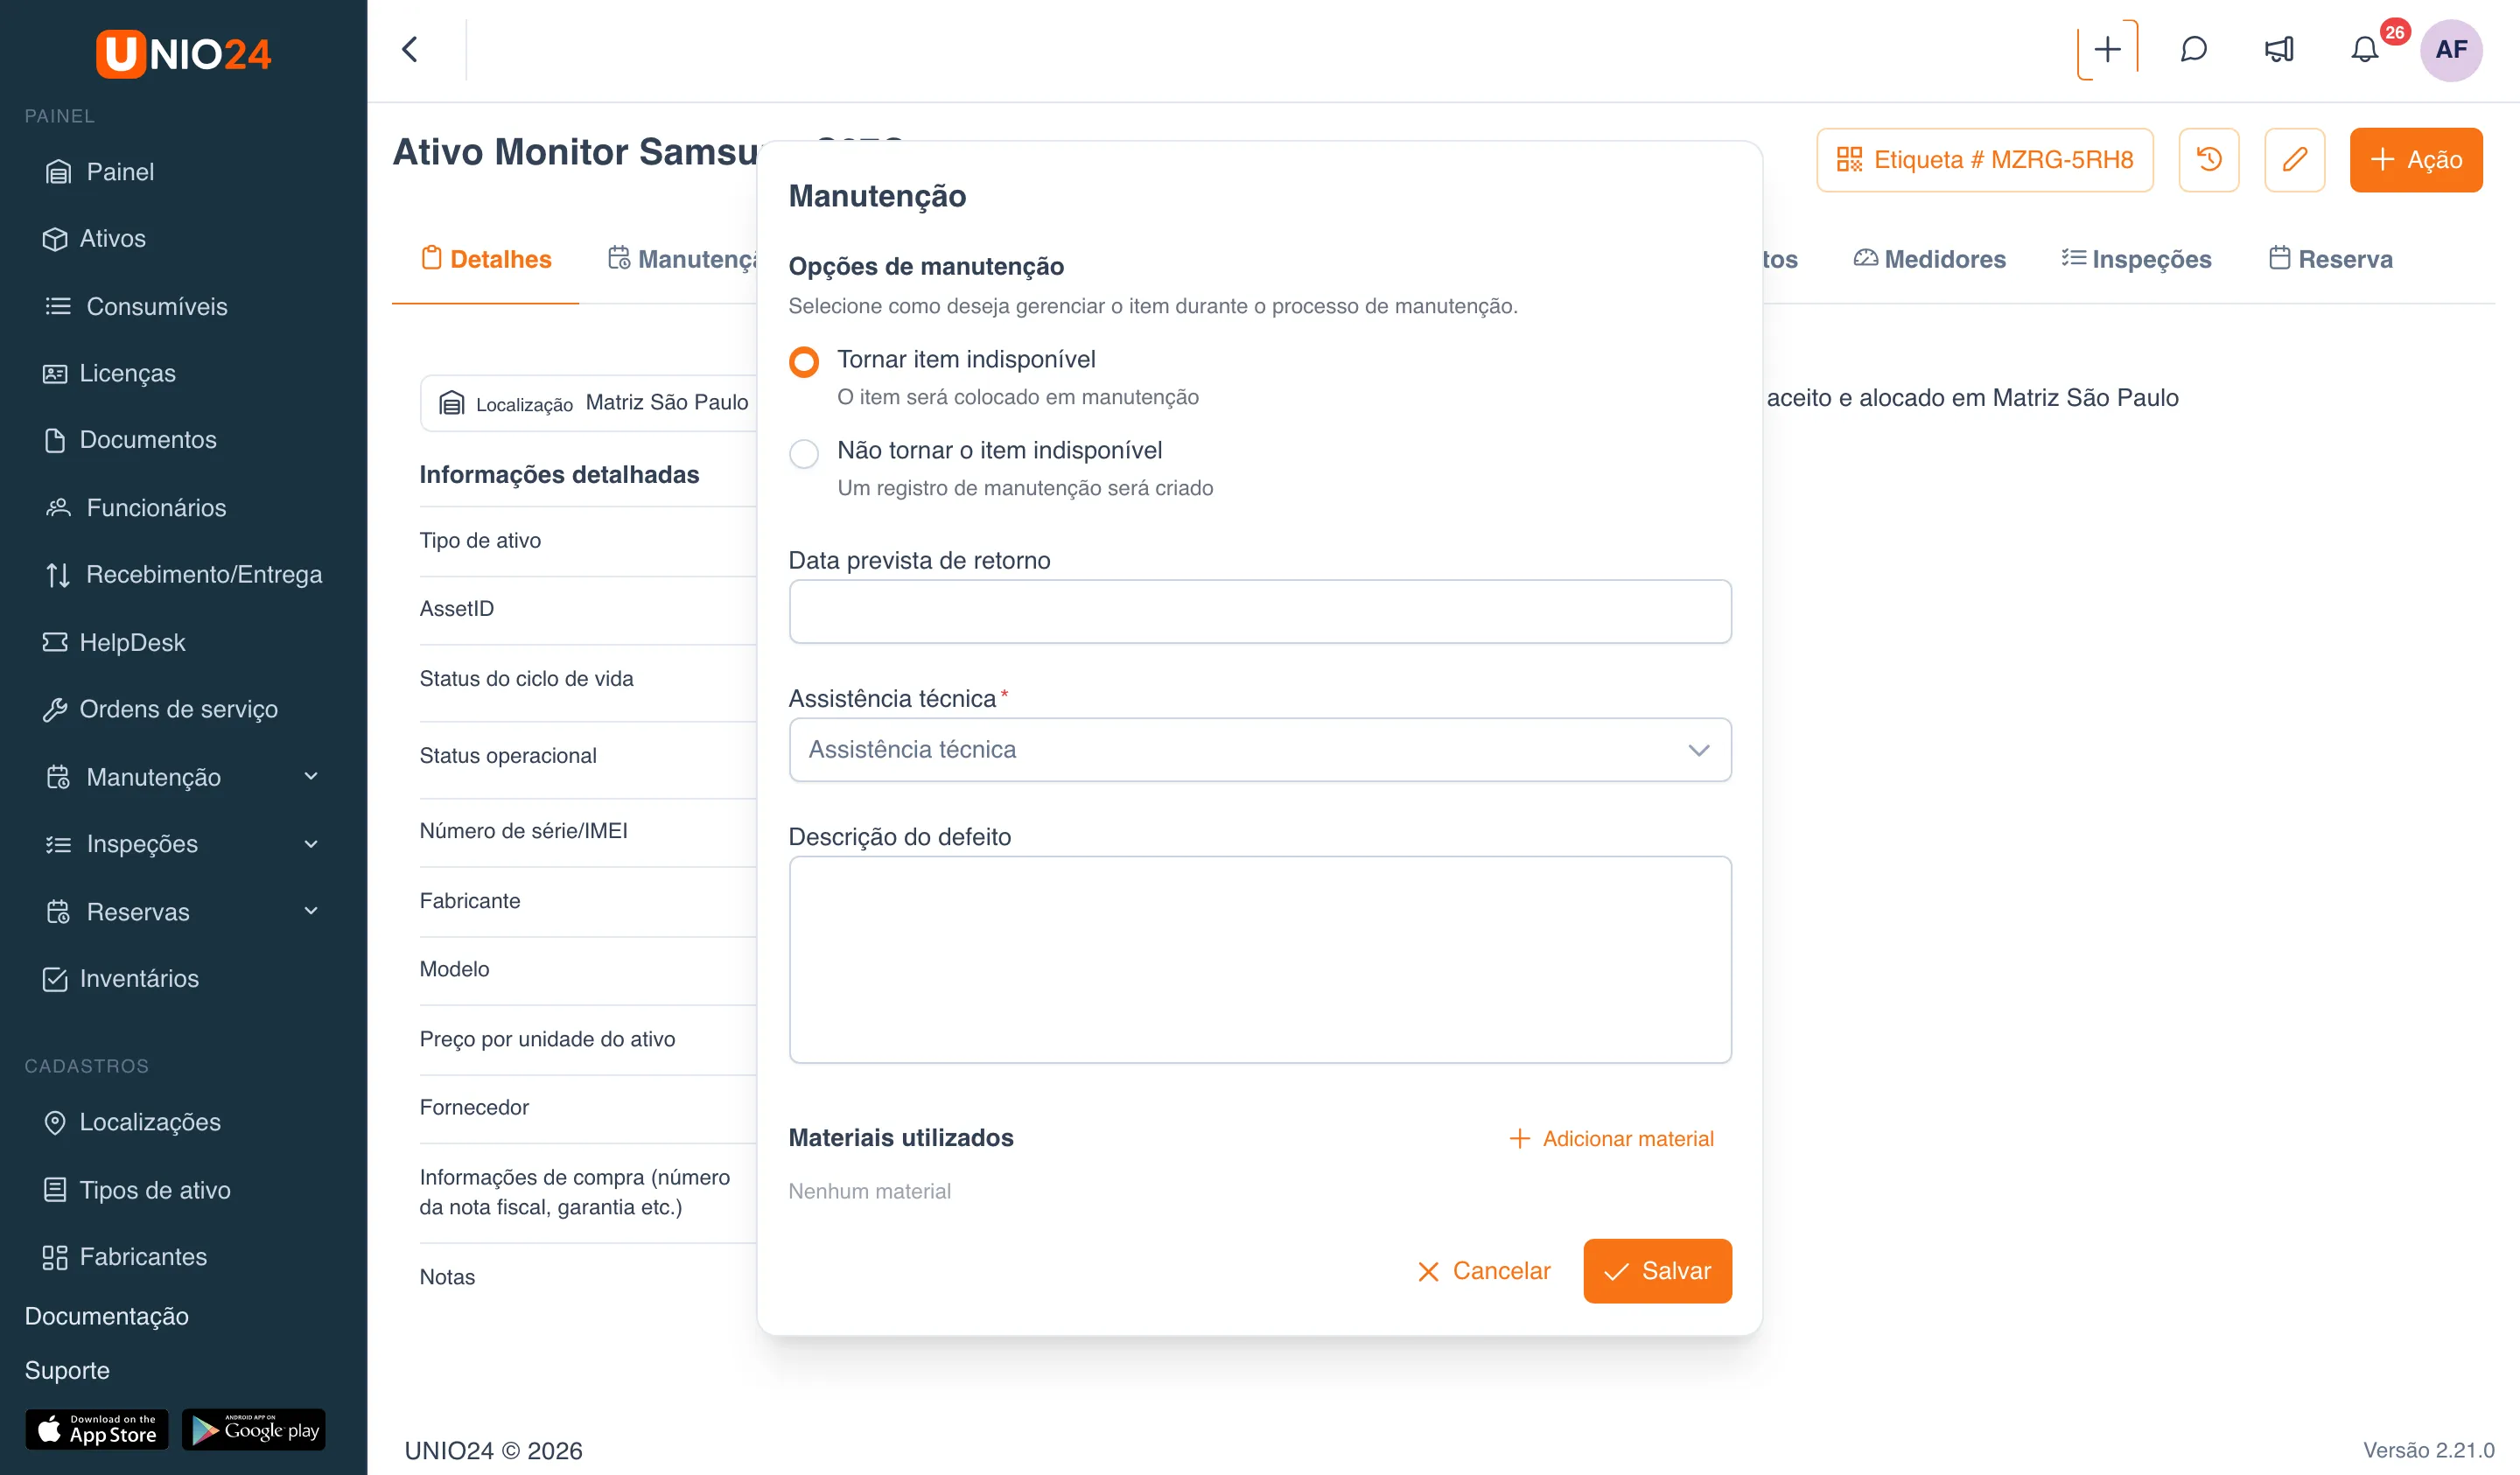
Task: Switch to the Medidores tab
Action: coord(1930,259)
